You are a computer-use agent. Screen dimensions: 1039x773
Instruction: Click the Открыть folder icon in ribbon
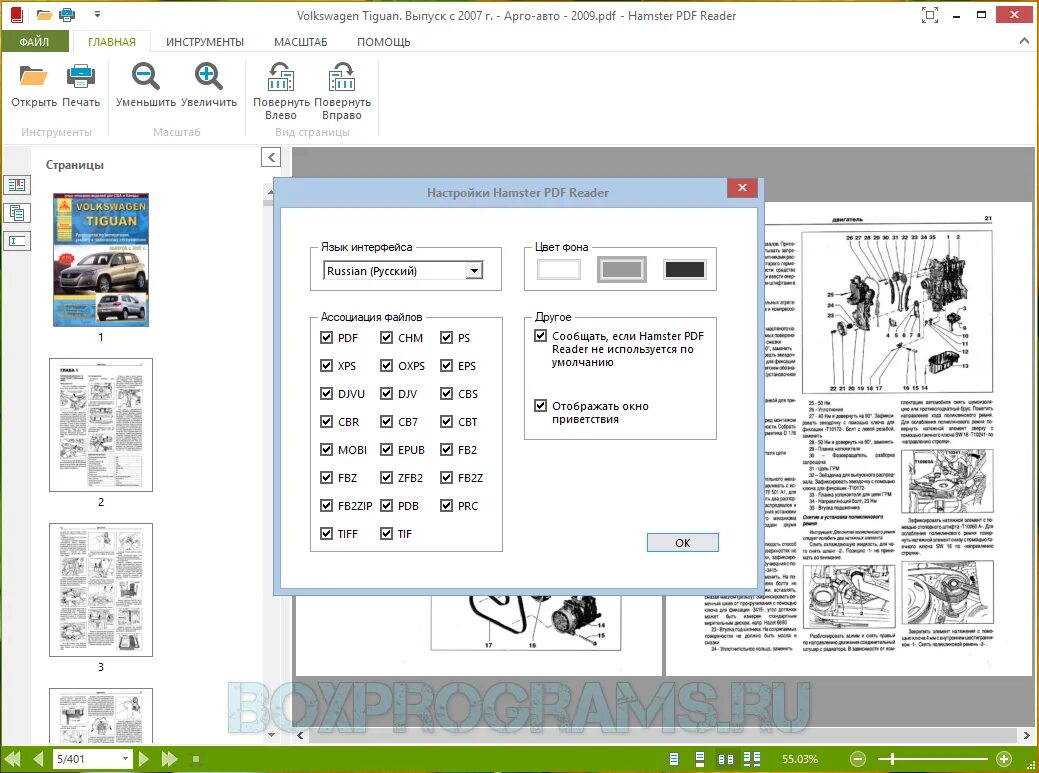point(33,77)
